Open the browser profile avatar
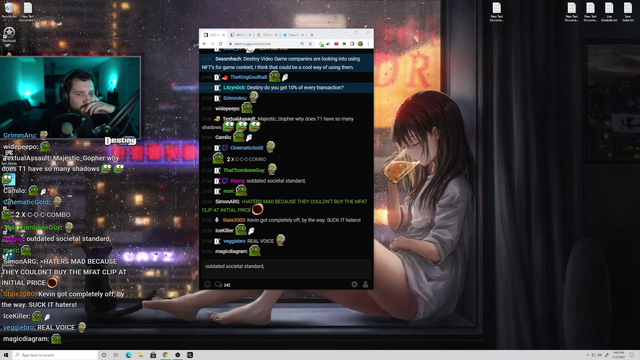The height and width of the screenshot is (360, 640). point(360,44)
